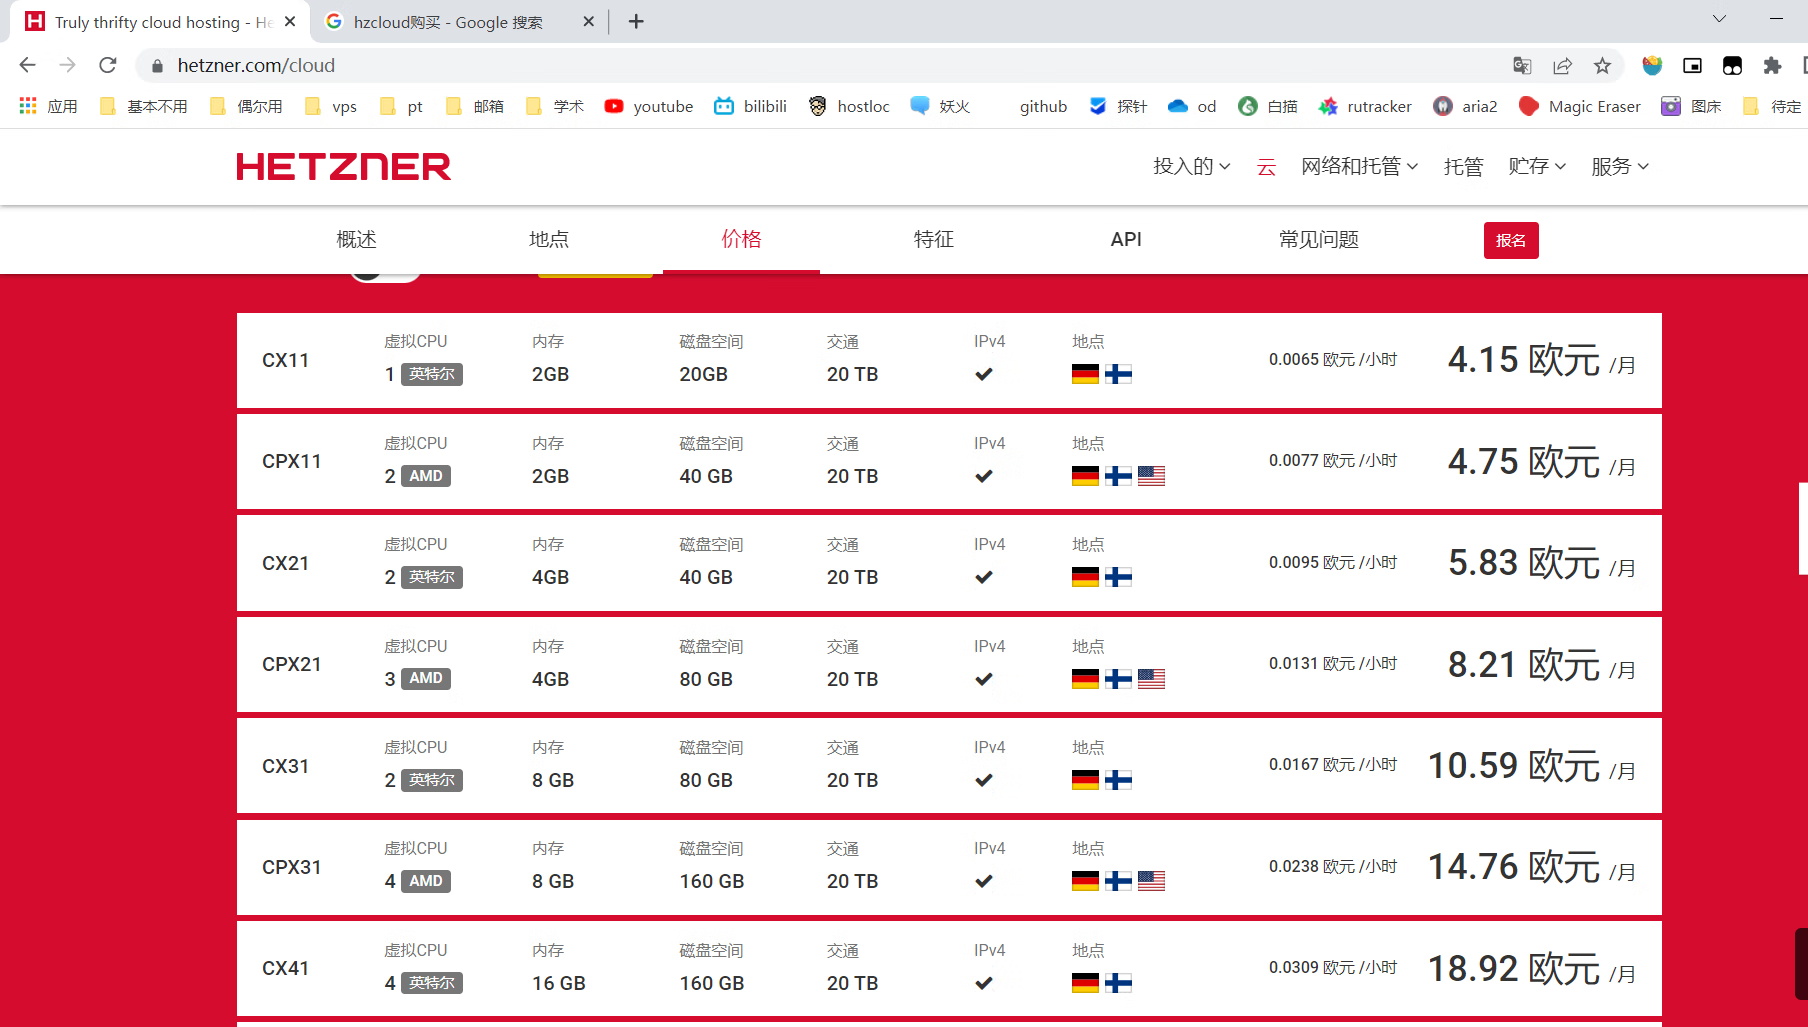This screenshot has height=1027, width=1808.
Task: Click the IPv4 checkmark in CX21 row
Action: (x=984, y=577)
